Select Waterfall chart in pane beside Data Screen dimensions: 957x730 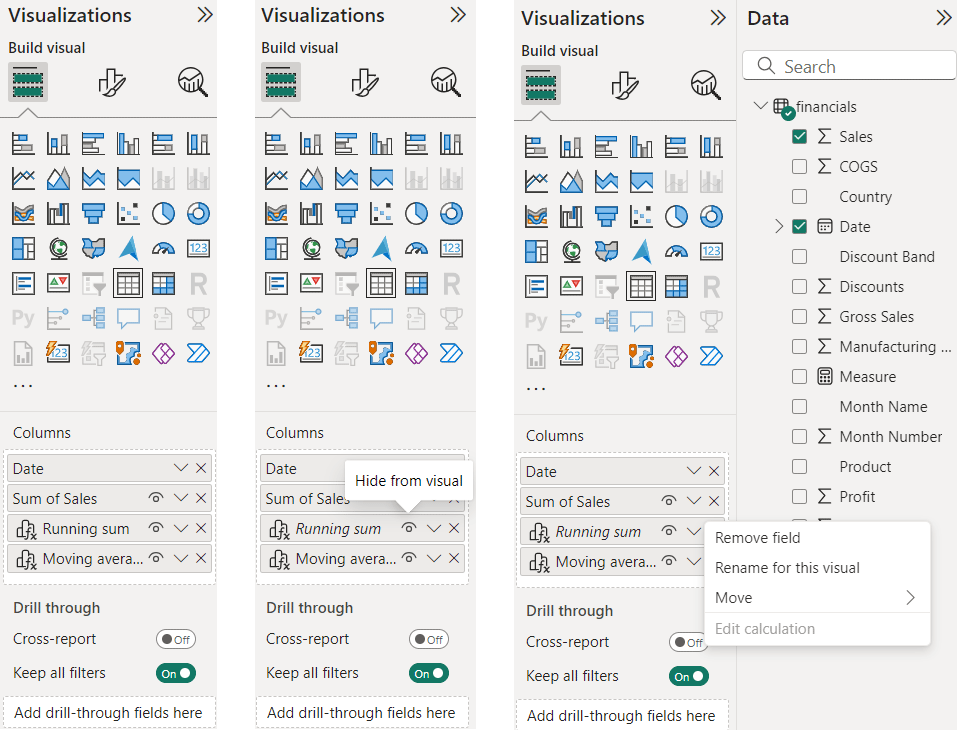(571, 217)
